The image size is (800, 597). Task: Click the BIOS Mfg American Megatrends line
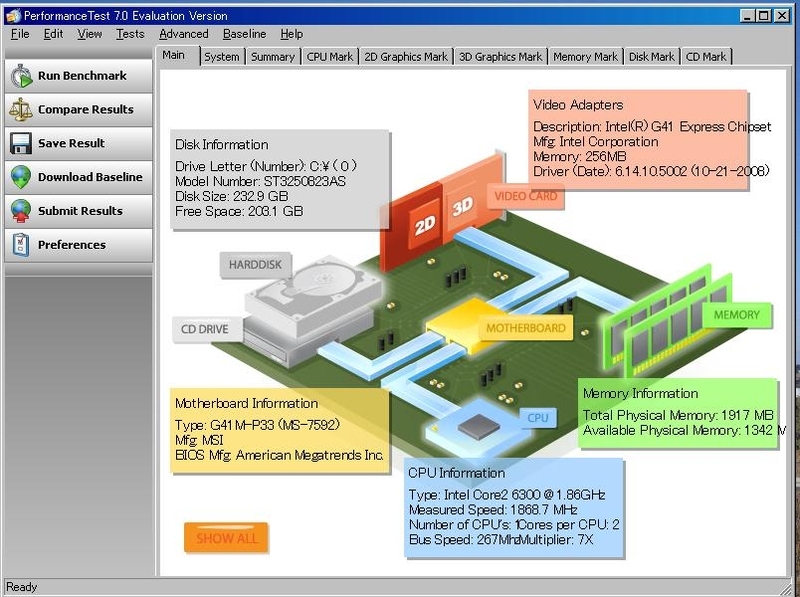tap(279, 455)
